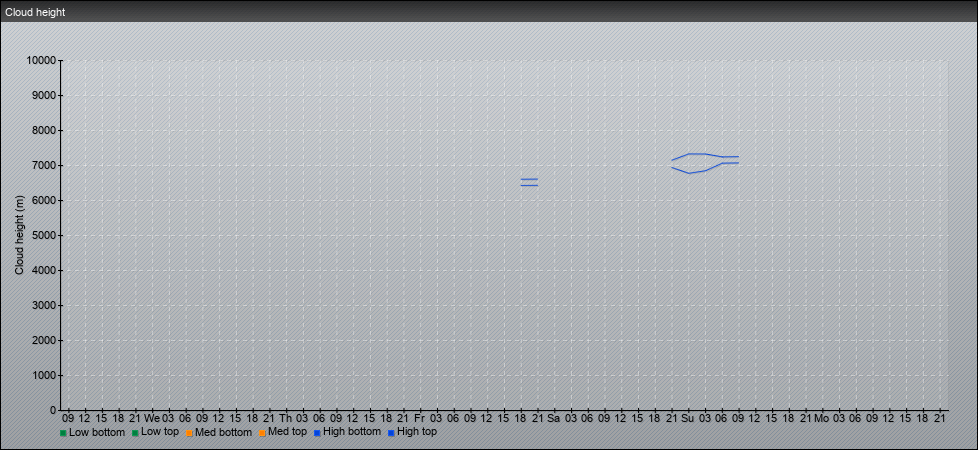This screenshot has width=978, height=450.
Task: Toggle the Low top legend series
Action: click(155, 432)
